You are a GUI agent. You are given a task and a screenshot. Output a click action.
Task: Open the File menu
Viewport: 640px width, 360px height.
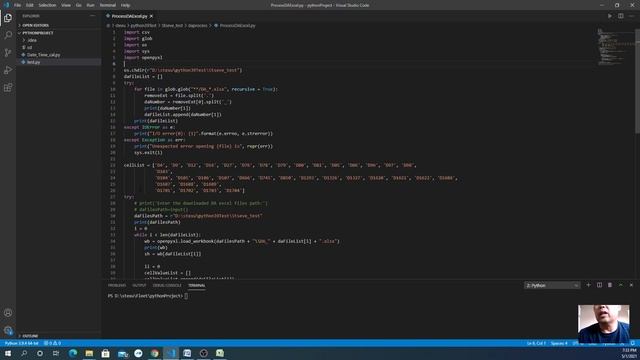(18, 5)
